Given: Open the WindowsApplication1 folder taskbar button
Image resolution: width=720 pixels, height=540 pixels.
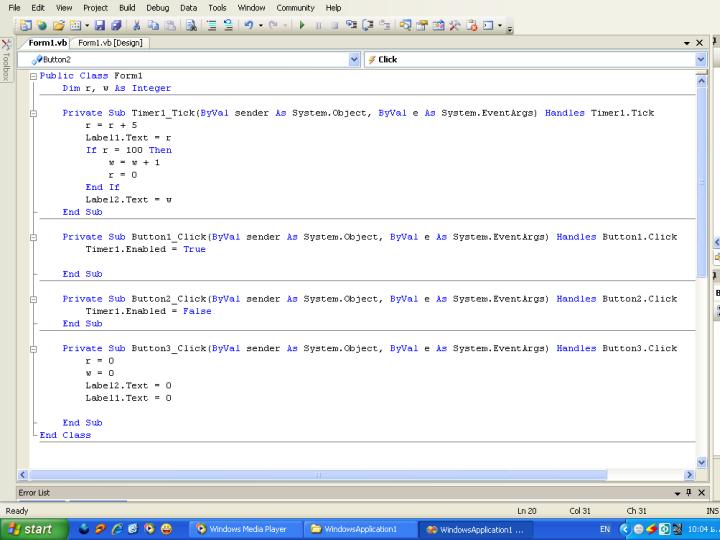Looking at the screenshot, I should [361, 529].
